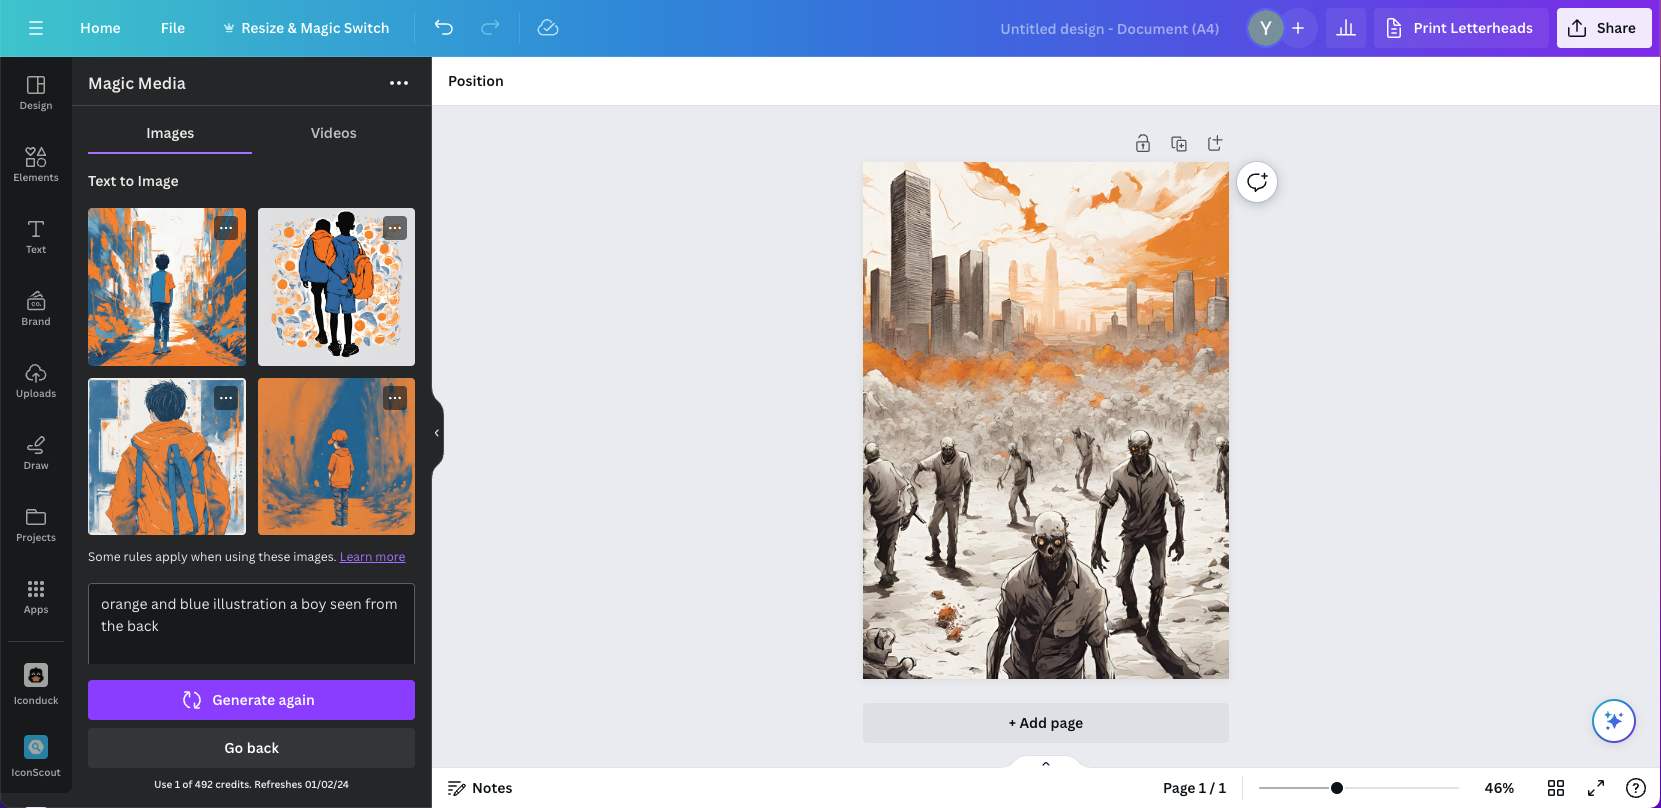1661x808 pixels.
Task: Click the add comment bubble icon
Action: click(1257, 182)
